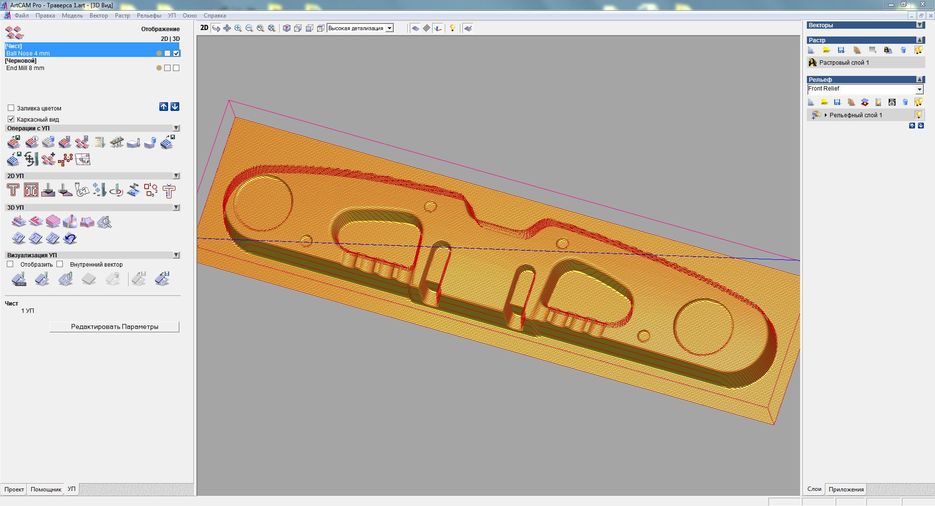The height and width of the screenshot is (506, 935).
Task: Open the 'Справка' menu
Action: (x=215, y=15)
